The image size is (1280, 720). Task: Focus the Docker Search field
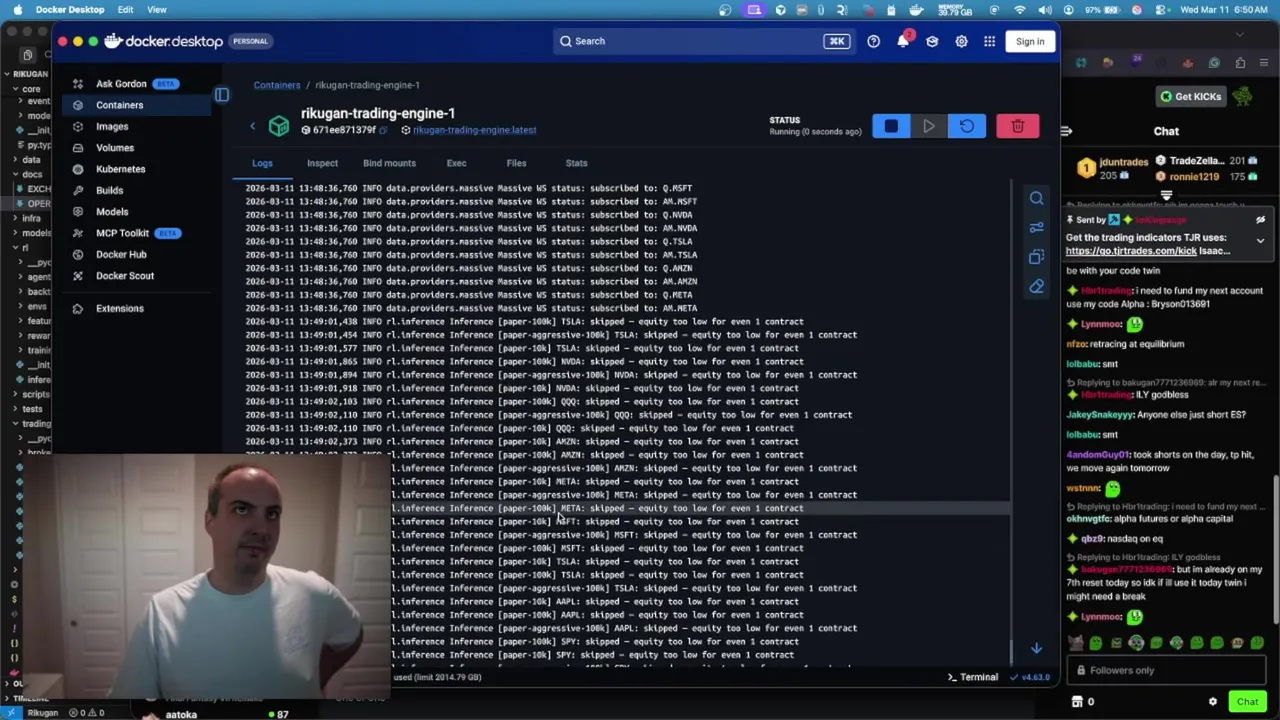tap(702, 41)
